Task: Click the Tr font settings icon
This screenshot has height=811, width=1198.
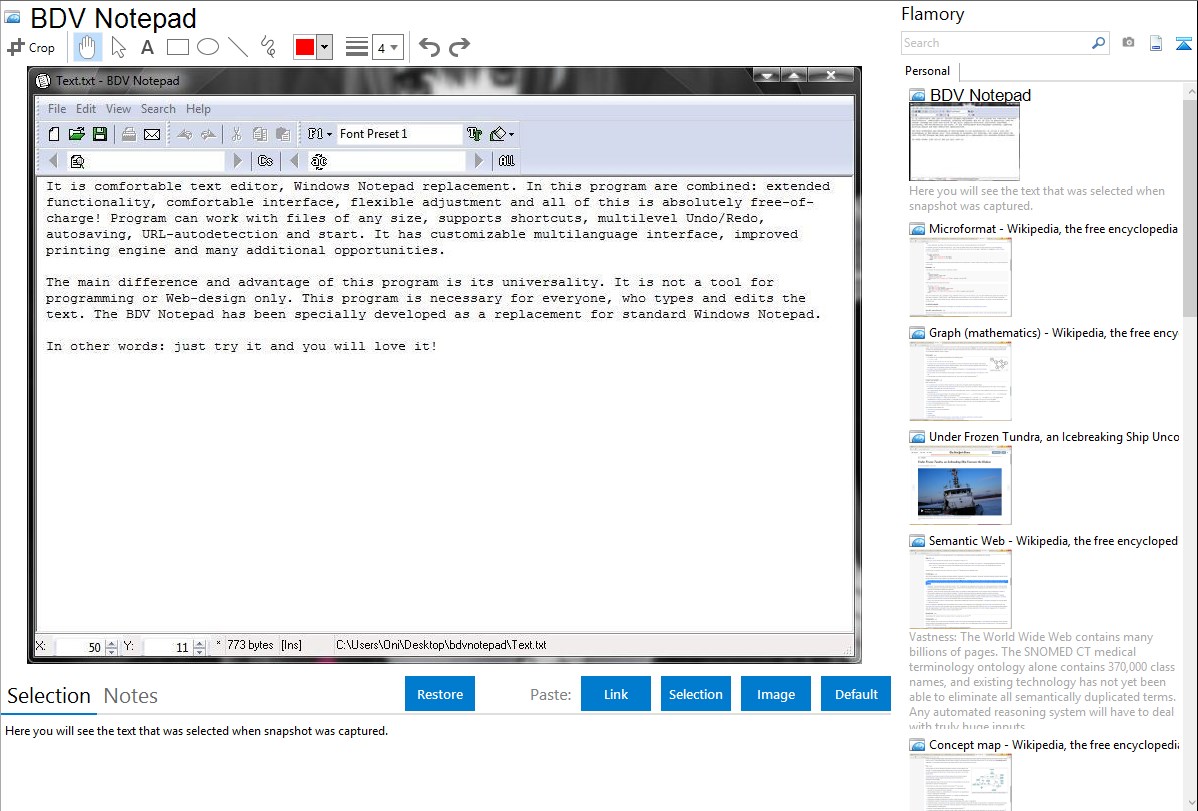Action: pos(474,135)
